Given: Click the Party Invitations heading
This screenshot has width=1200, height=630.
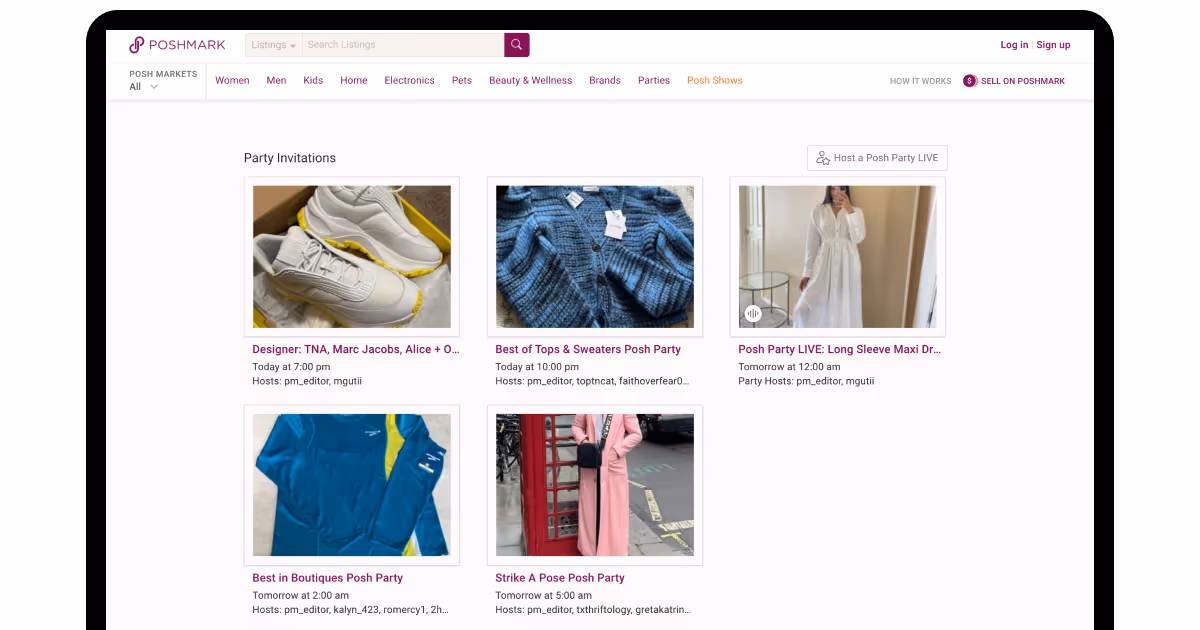Looking at the screenshot, I should [290, 158].
